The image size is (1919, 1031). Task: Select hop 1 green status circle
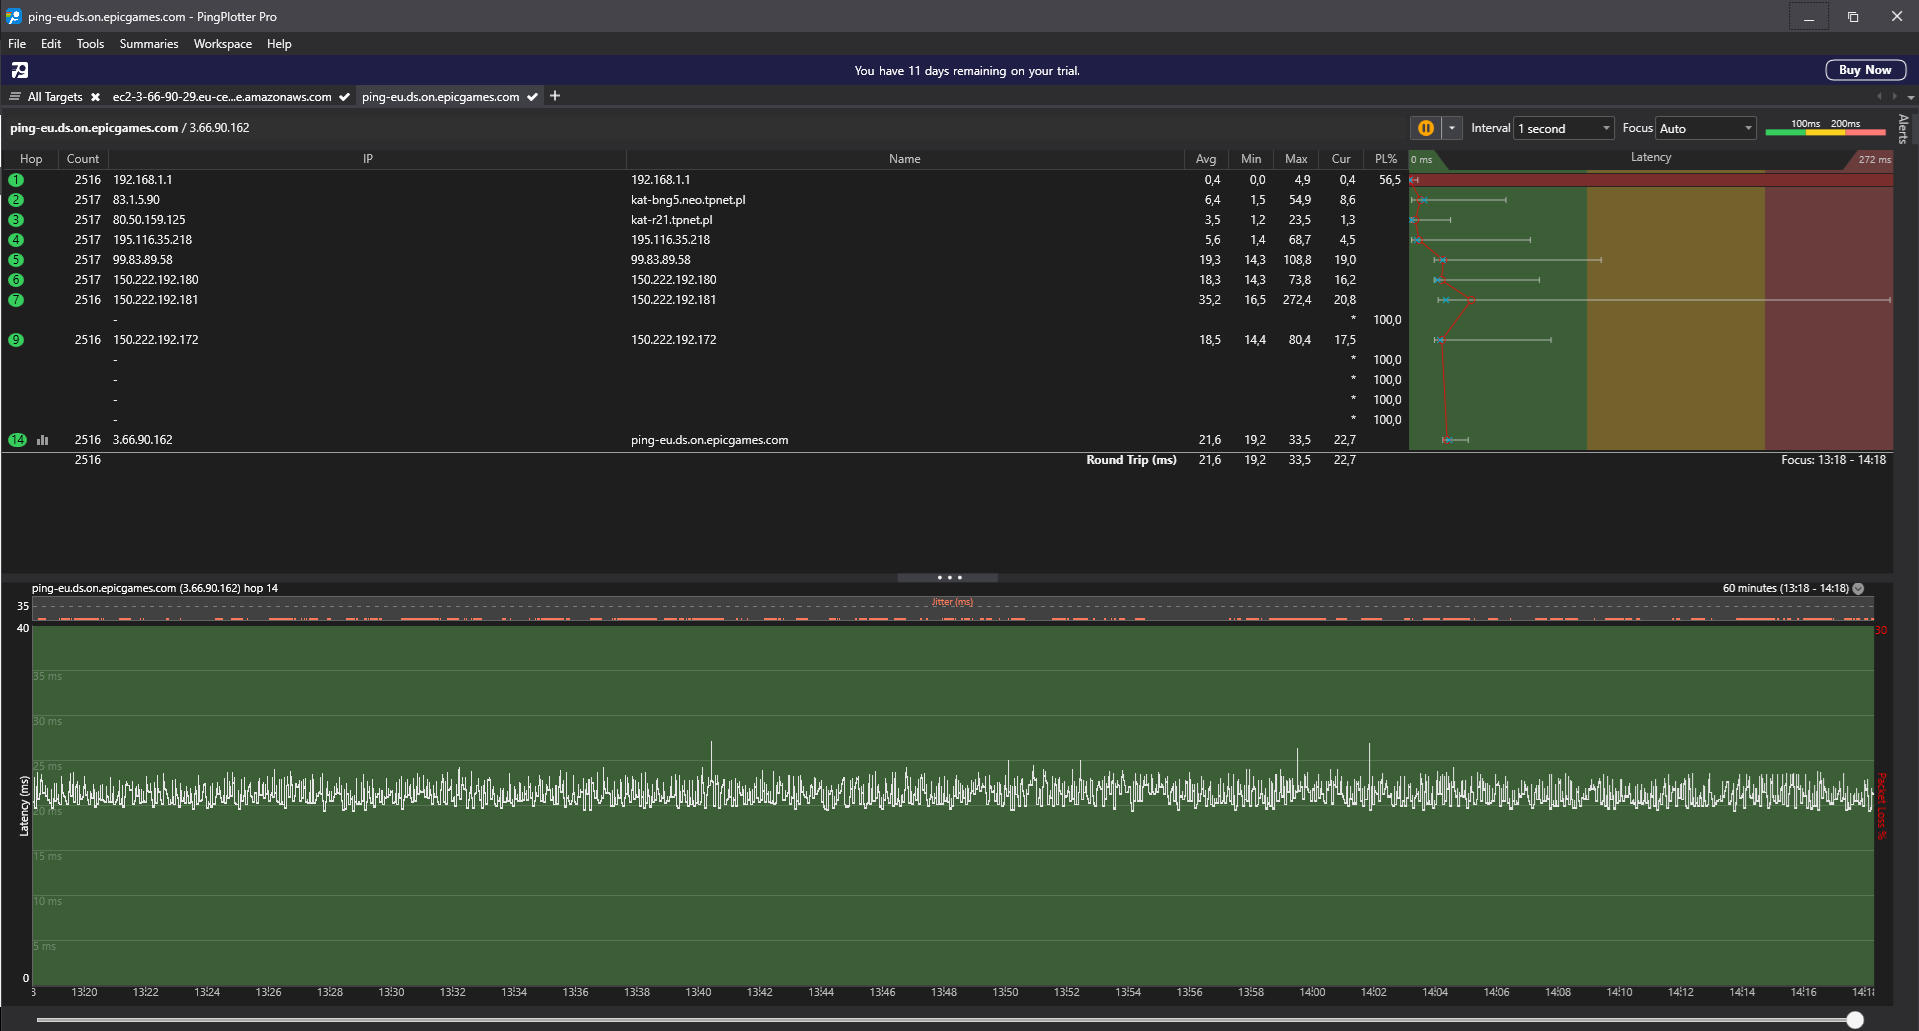click(16, 180)
